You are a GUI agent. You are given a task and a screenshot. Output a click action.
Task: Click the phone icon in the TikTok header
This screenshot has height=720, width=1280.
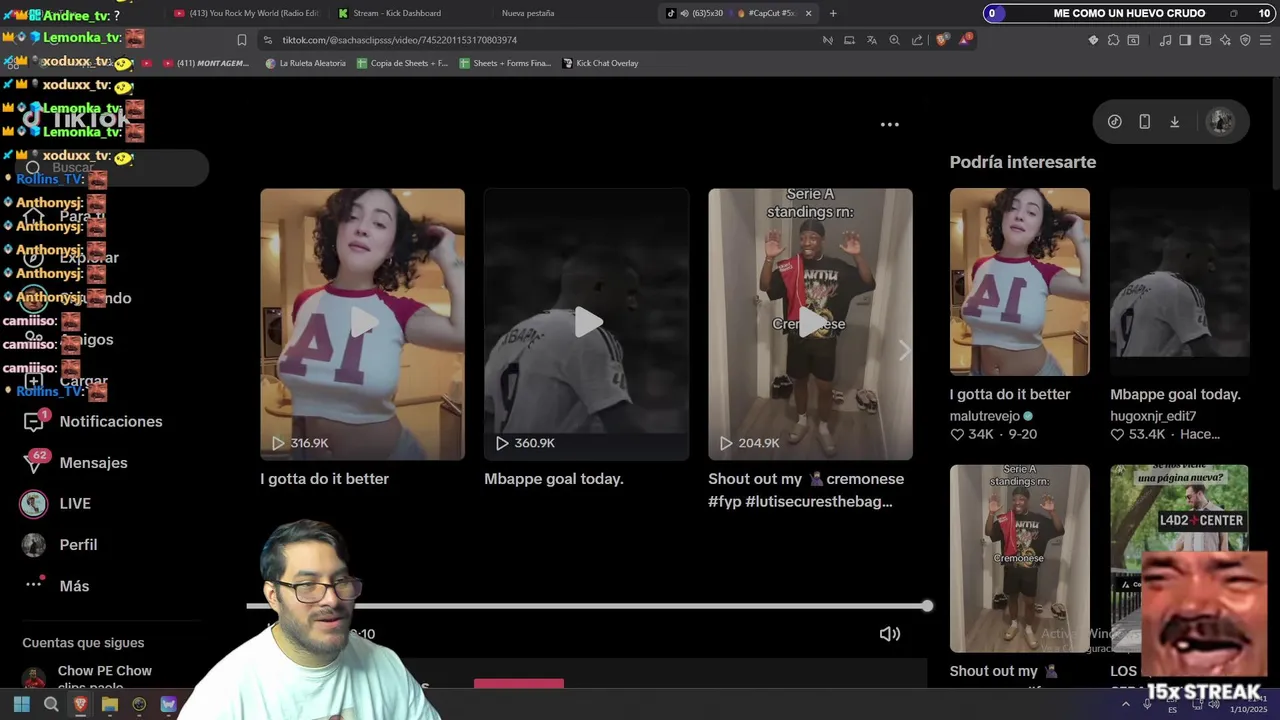coord(1145,122)
